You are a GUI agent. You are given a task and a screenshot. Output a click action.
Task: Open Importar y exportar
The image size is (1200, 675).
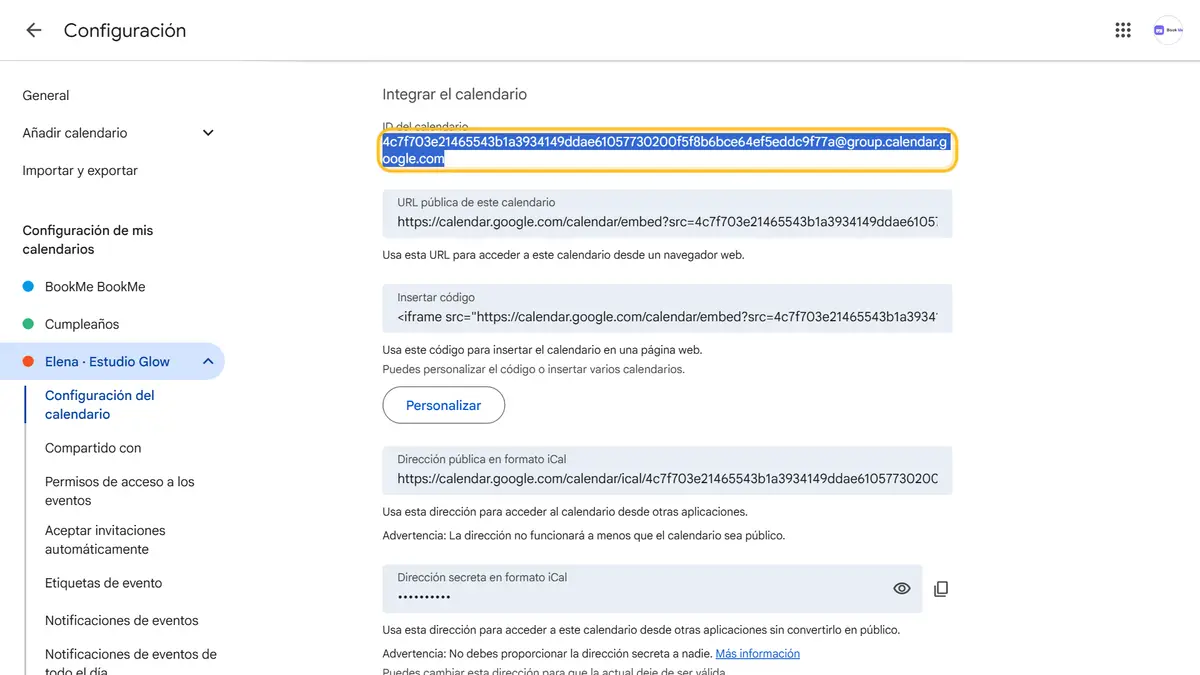point(80,171)
